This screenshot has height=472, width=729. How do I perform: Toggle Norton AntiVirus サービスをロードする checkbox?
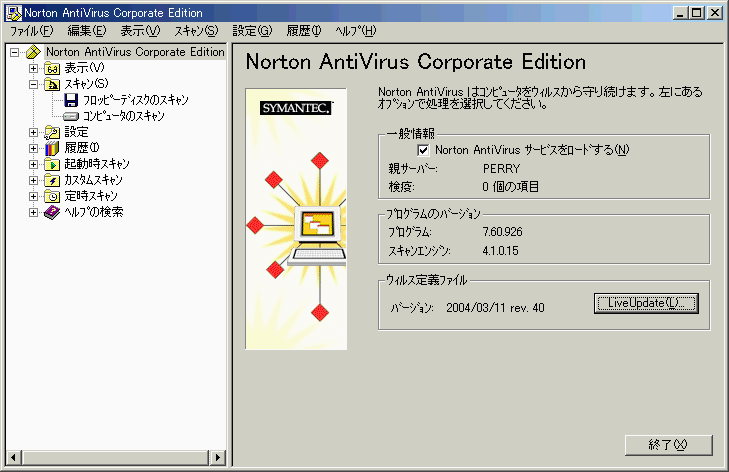(x=423, y=150)
